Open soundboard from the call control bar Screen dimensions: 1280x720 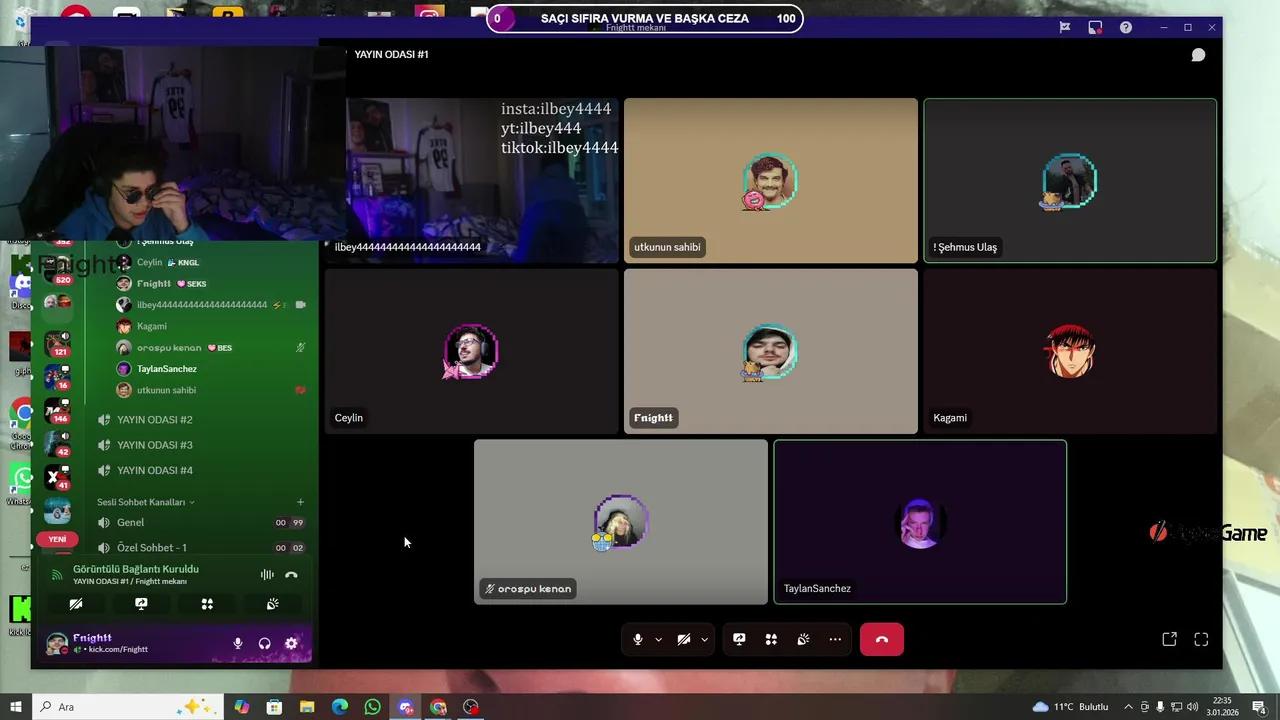point(803,640)
